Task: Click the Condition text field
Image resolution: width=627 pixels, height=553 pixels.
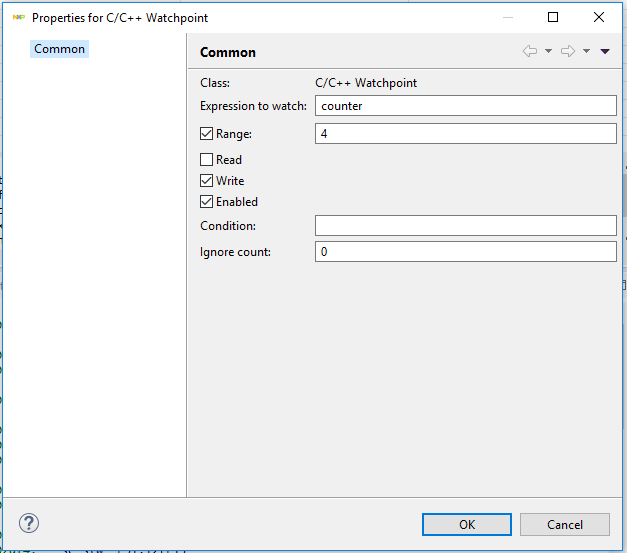Action: click(x=465, y=225)
